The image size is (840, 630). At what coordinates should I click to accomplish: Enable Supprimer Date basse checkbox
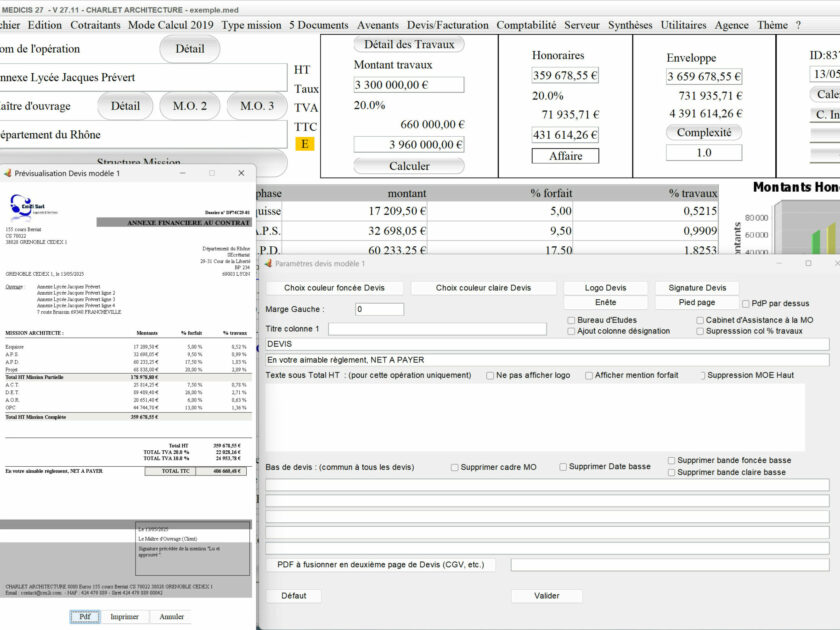pyautogui.click(x=562, y=467)
